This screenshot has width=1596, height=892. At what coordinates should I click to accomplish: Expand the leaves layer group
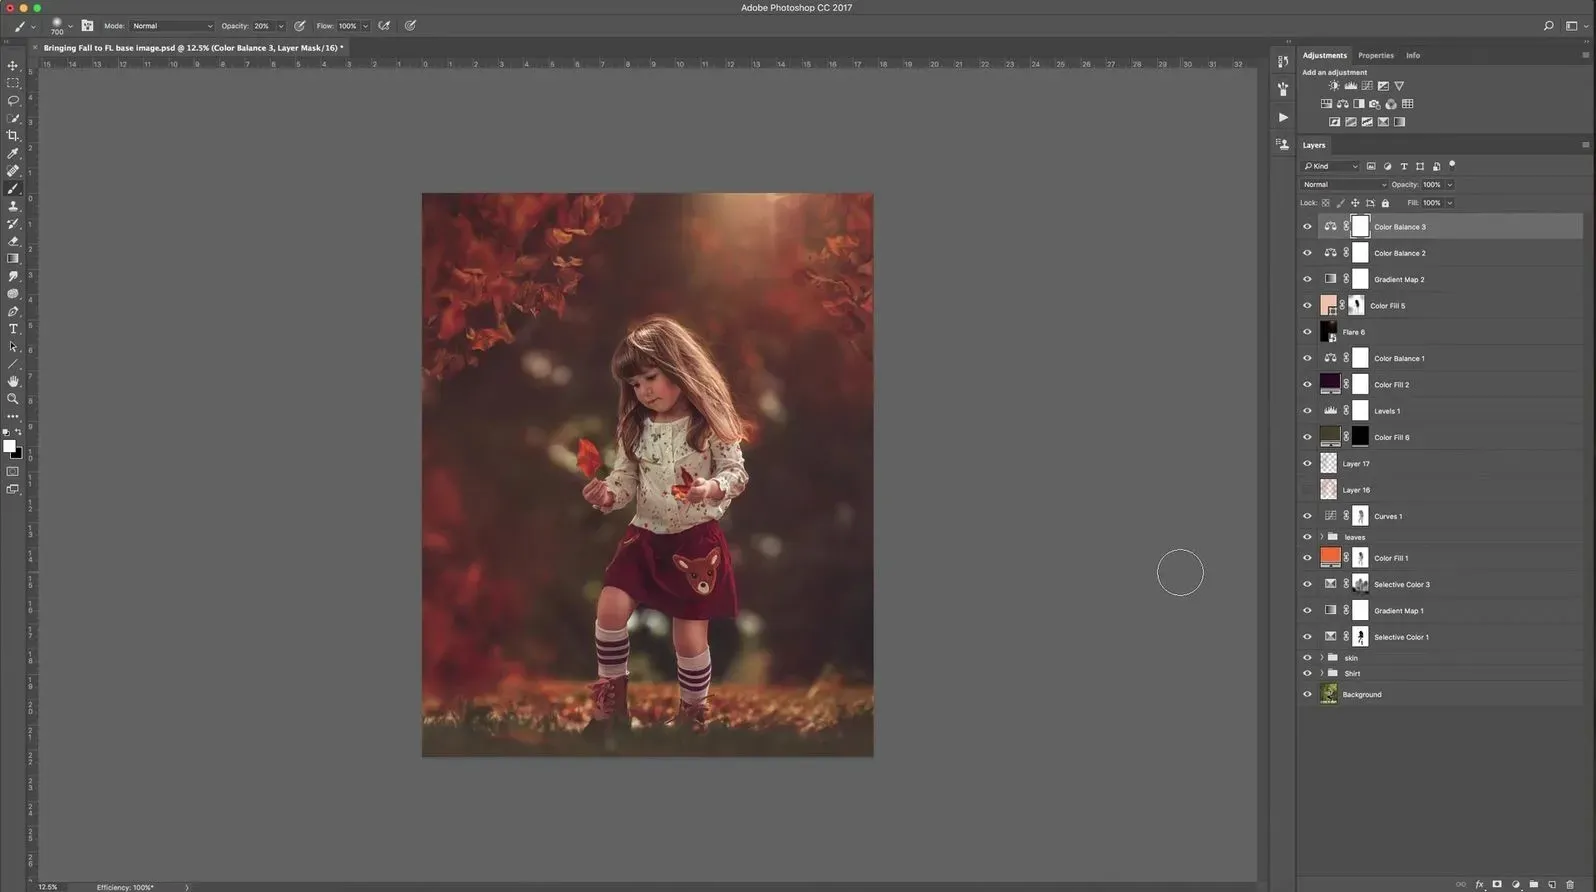point(1321,537)
